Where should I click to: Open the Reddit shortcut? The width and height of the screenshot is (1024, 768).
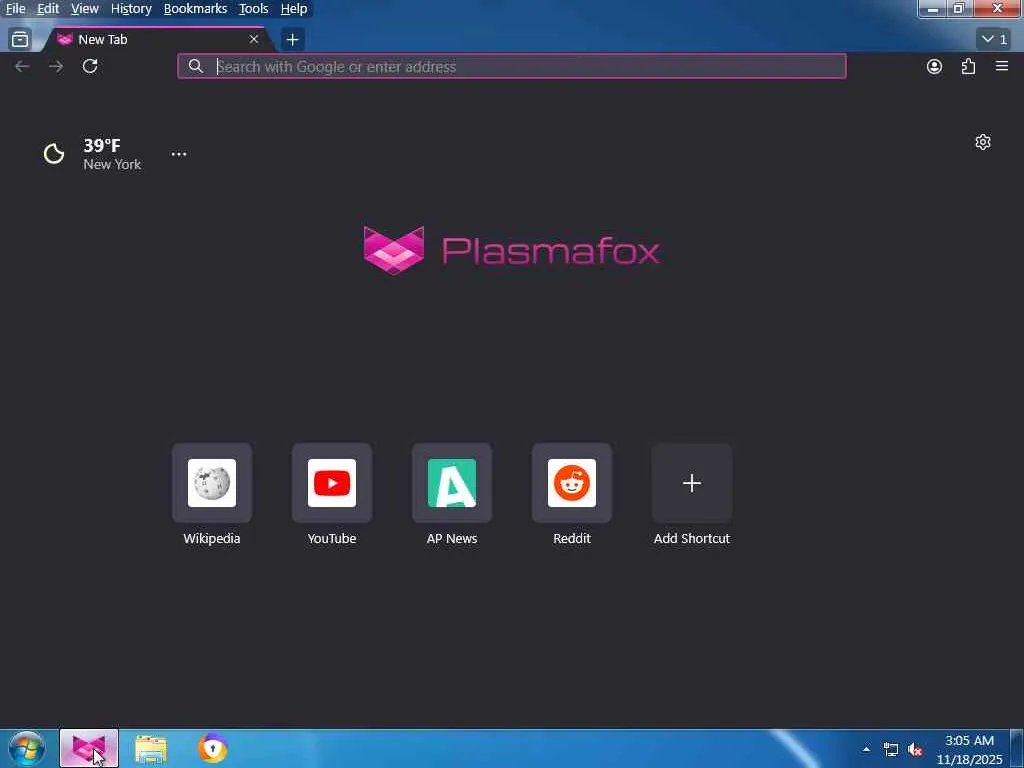572,494
